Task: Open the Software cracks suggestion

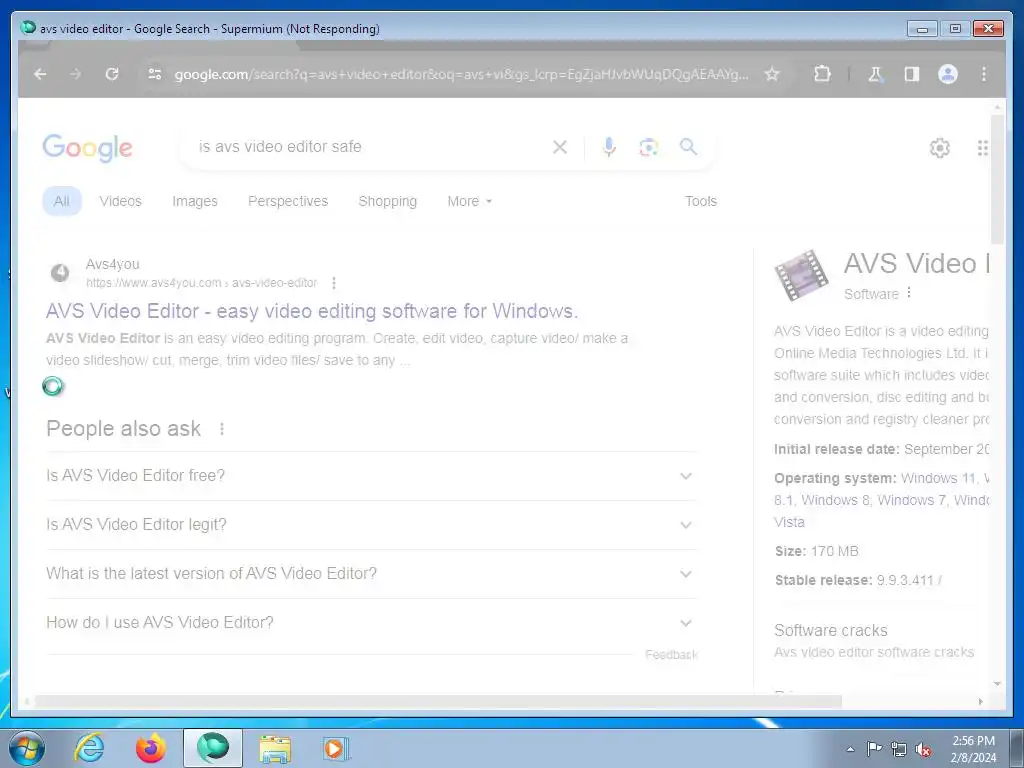Action: (831, 630)
